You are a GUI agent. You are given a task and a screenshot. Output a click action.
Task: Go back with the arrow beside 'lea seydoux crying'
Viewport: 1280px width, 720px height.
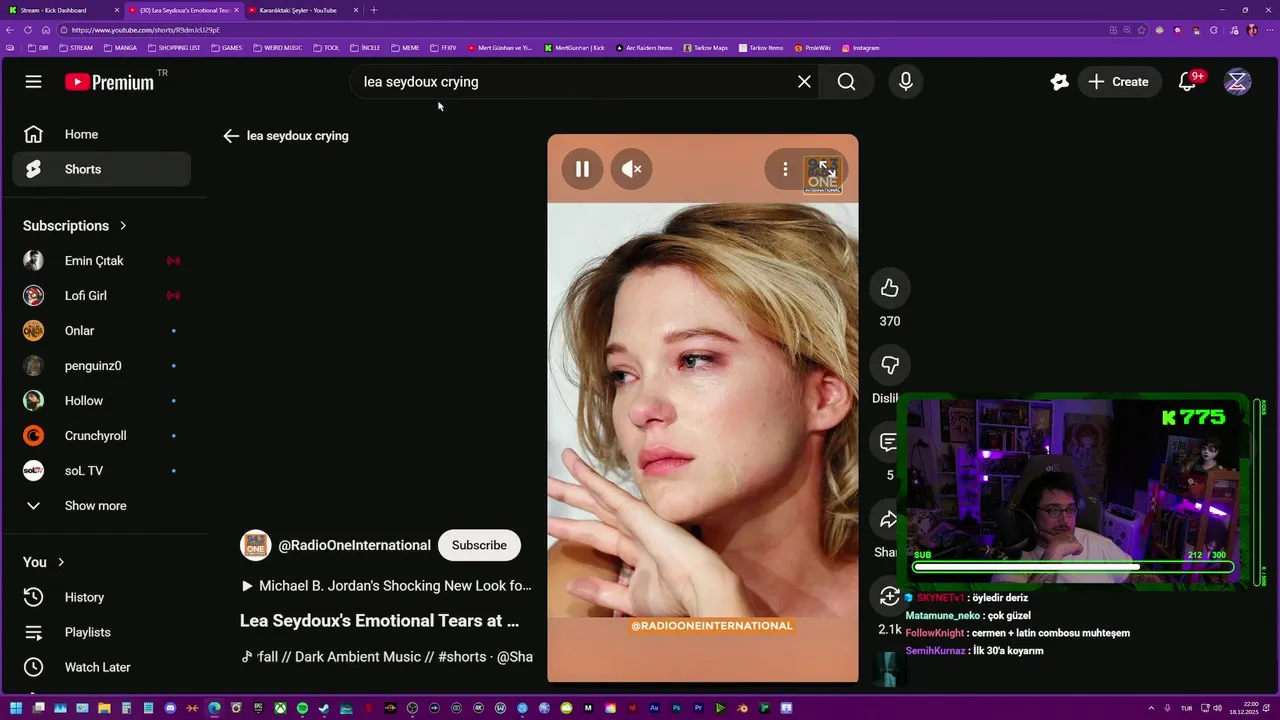[231, 136]
